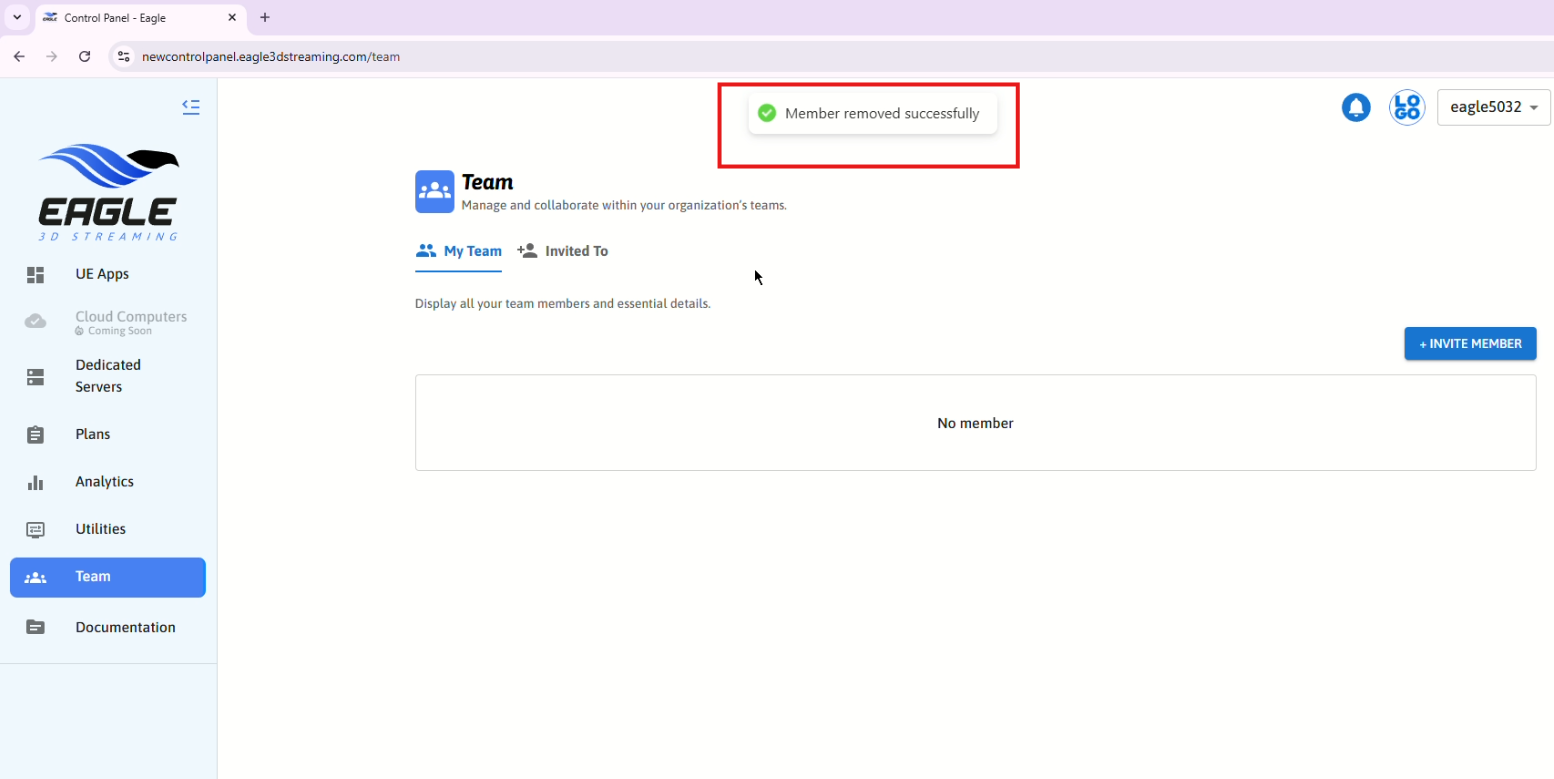
Task: Click the Analytics bar chart icon
Action: [36, 482]
